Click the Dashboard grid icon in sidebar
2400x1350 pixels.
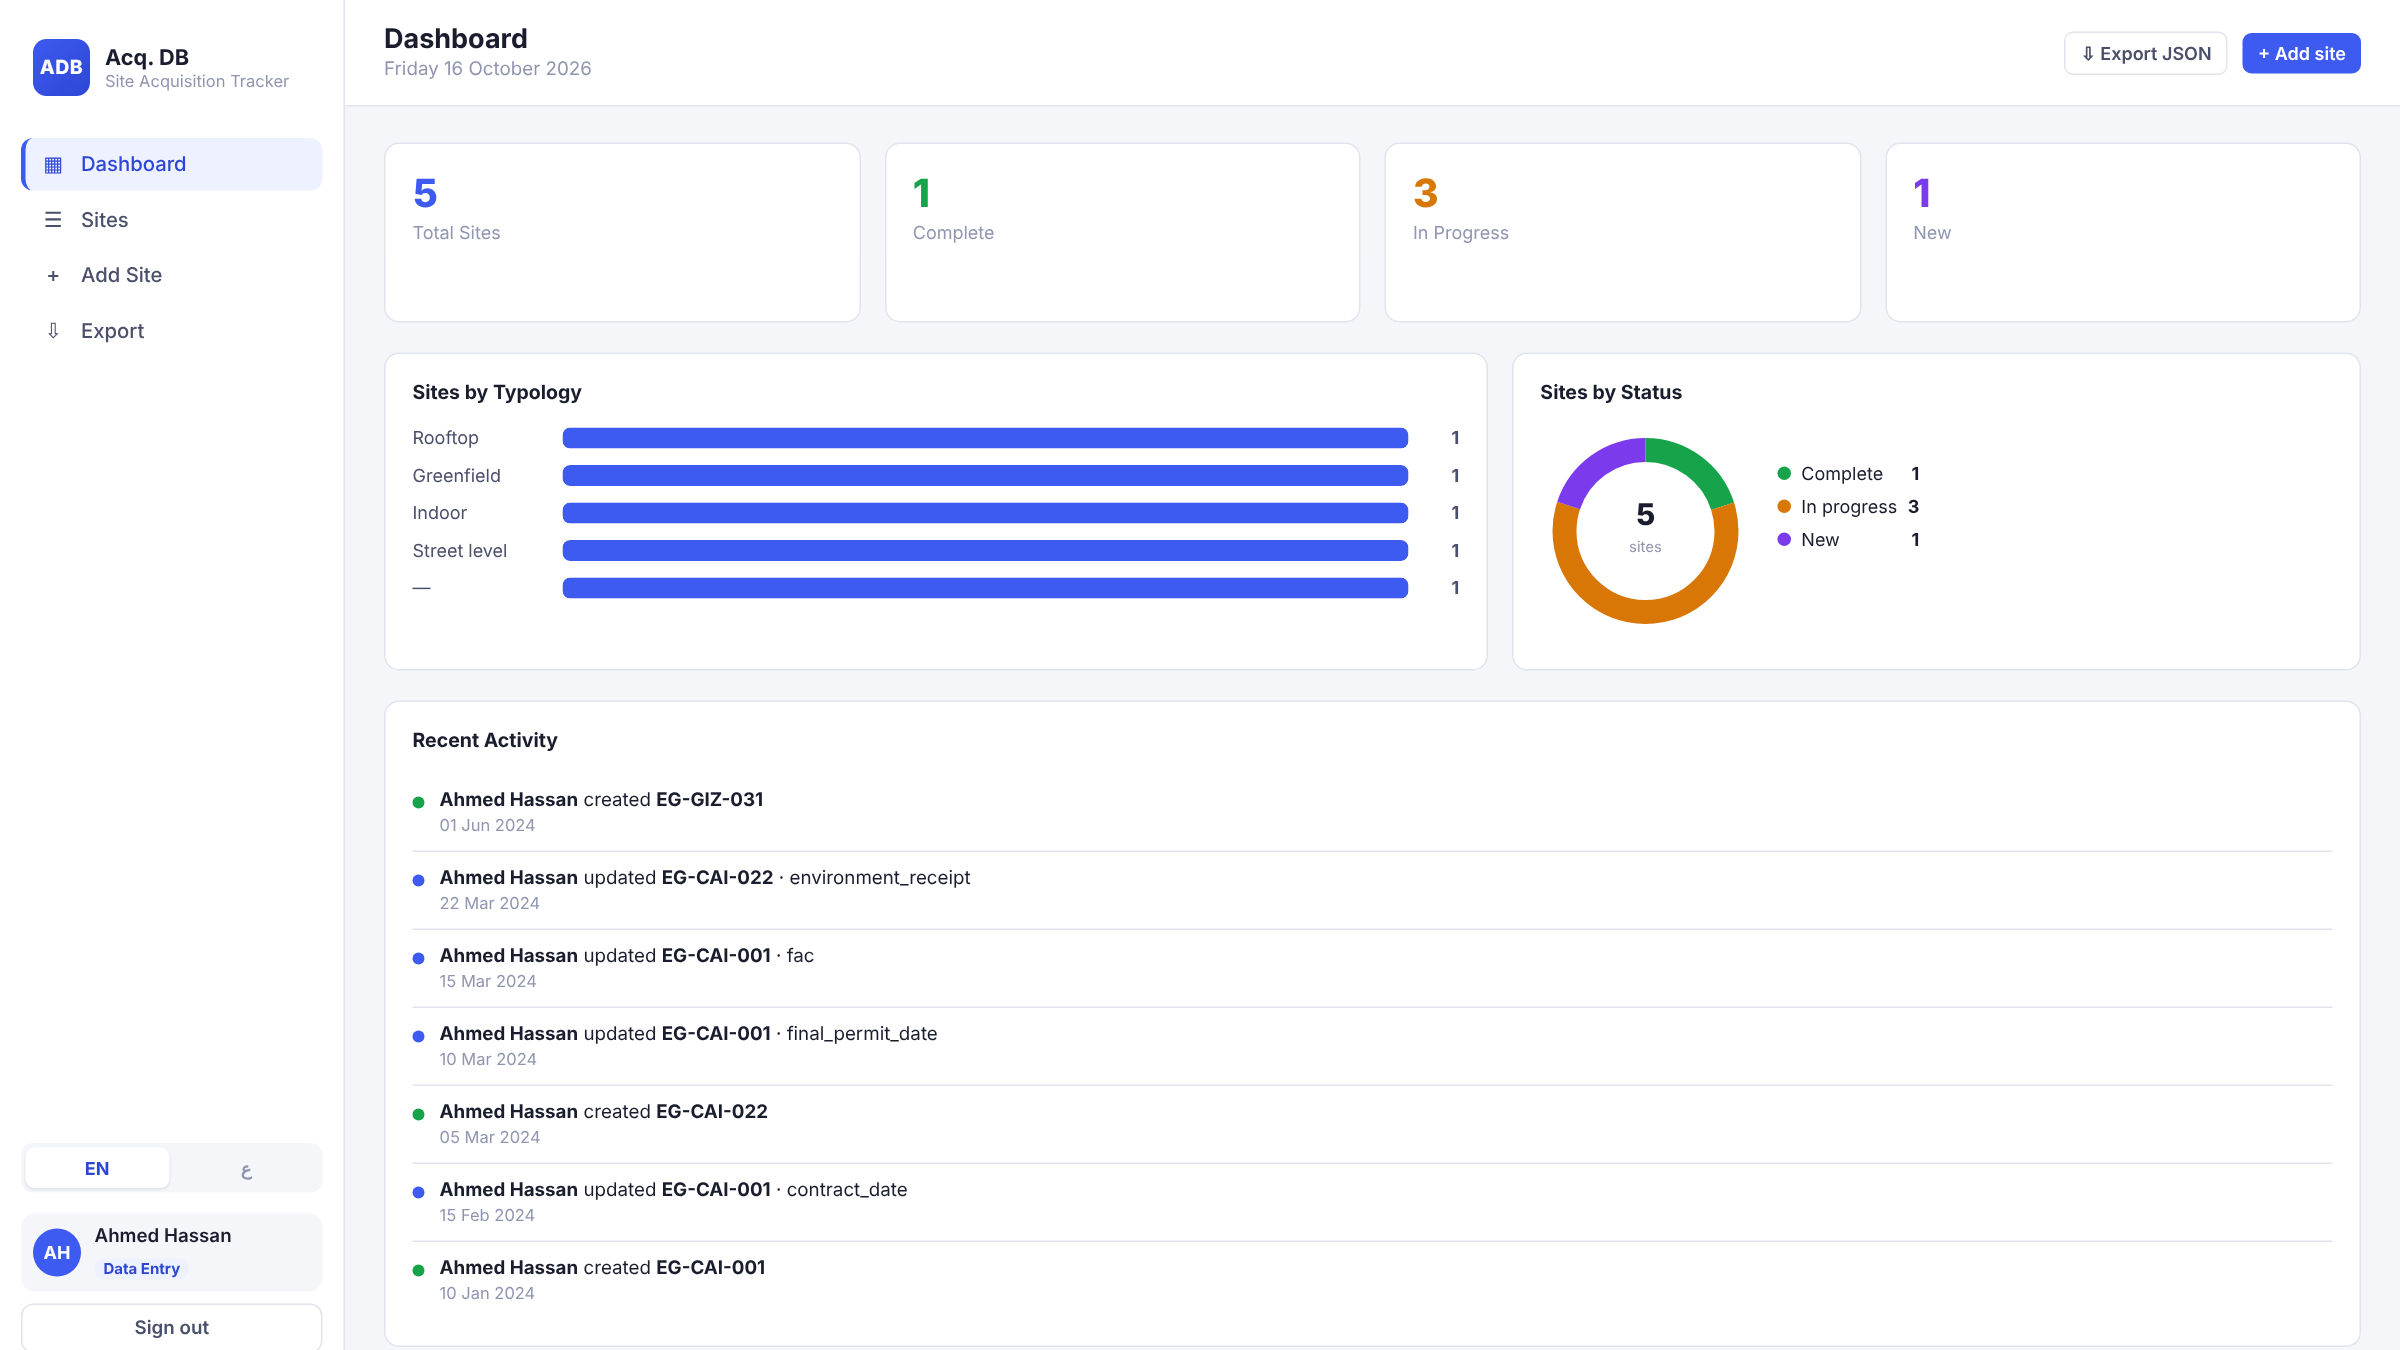[x=53, y=164]
